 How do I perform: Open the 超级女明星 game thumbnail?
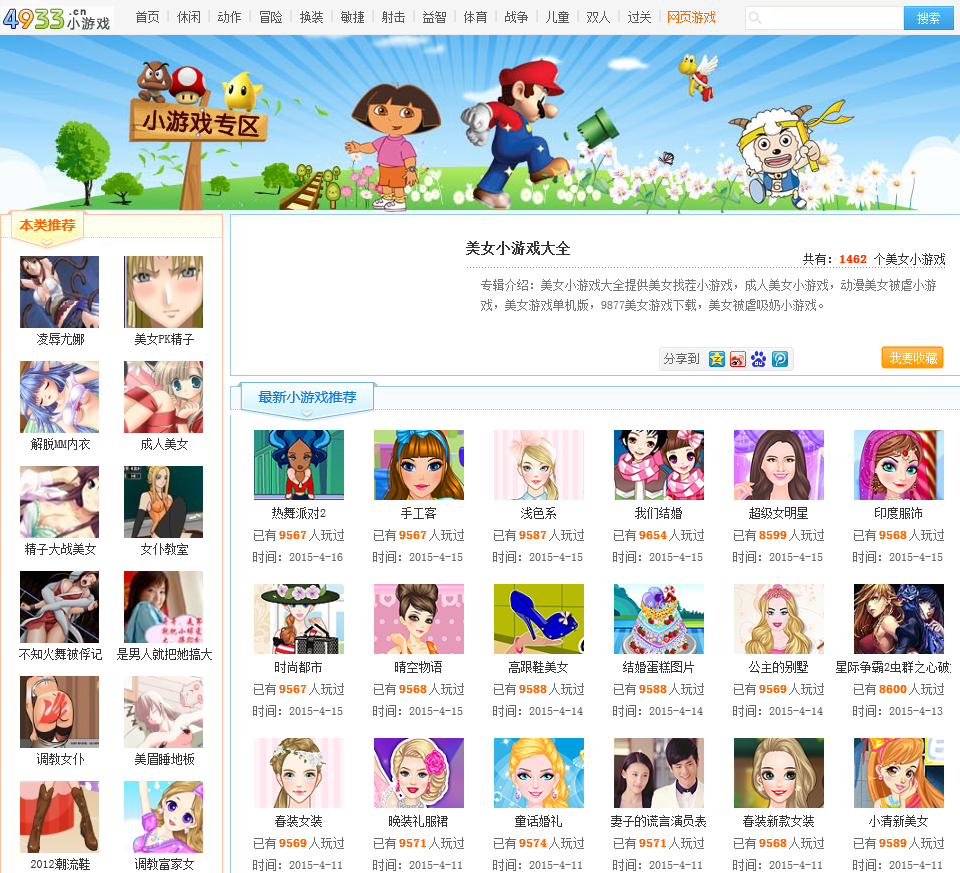[779, 465]
